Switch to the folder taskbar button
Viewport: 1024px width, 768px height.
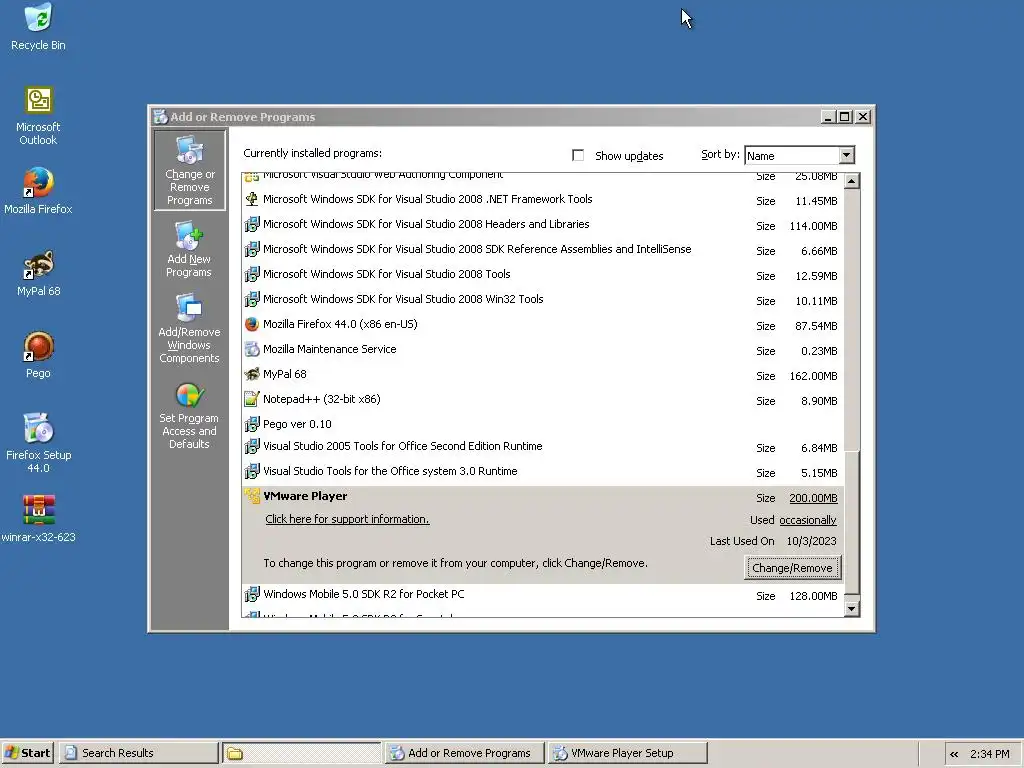(301, 753)
